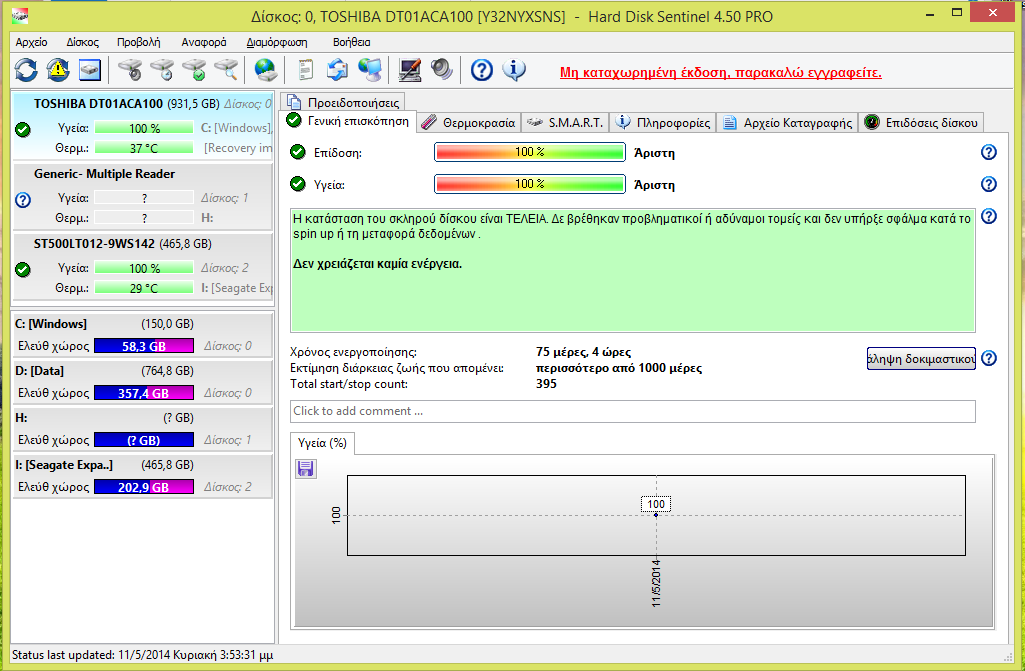Select the H: partition entry
Image resolution: width=1025 pixels, height=671 pixels.
143,429
